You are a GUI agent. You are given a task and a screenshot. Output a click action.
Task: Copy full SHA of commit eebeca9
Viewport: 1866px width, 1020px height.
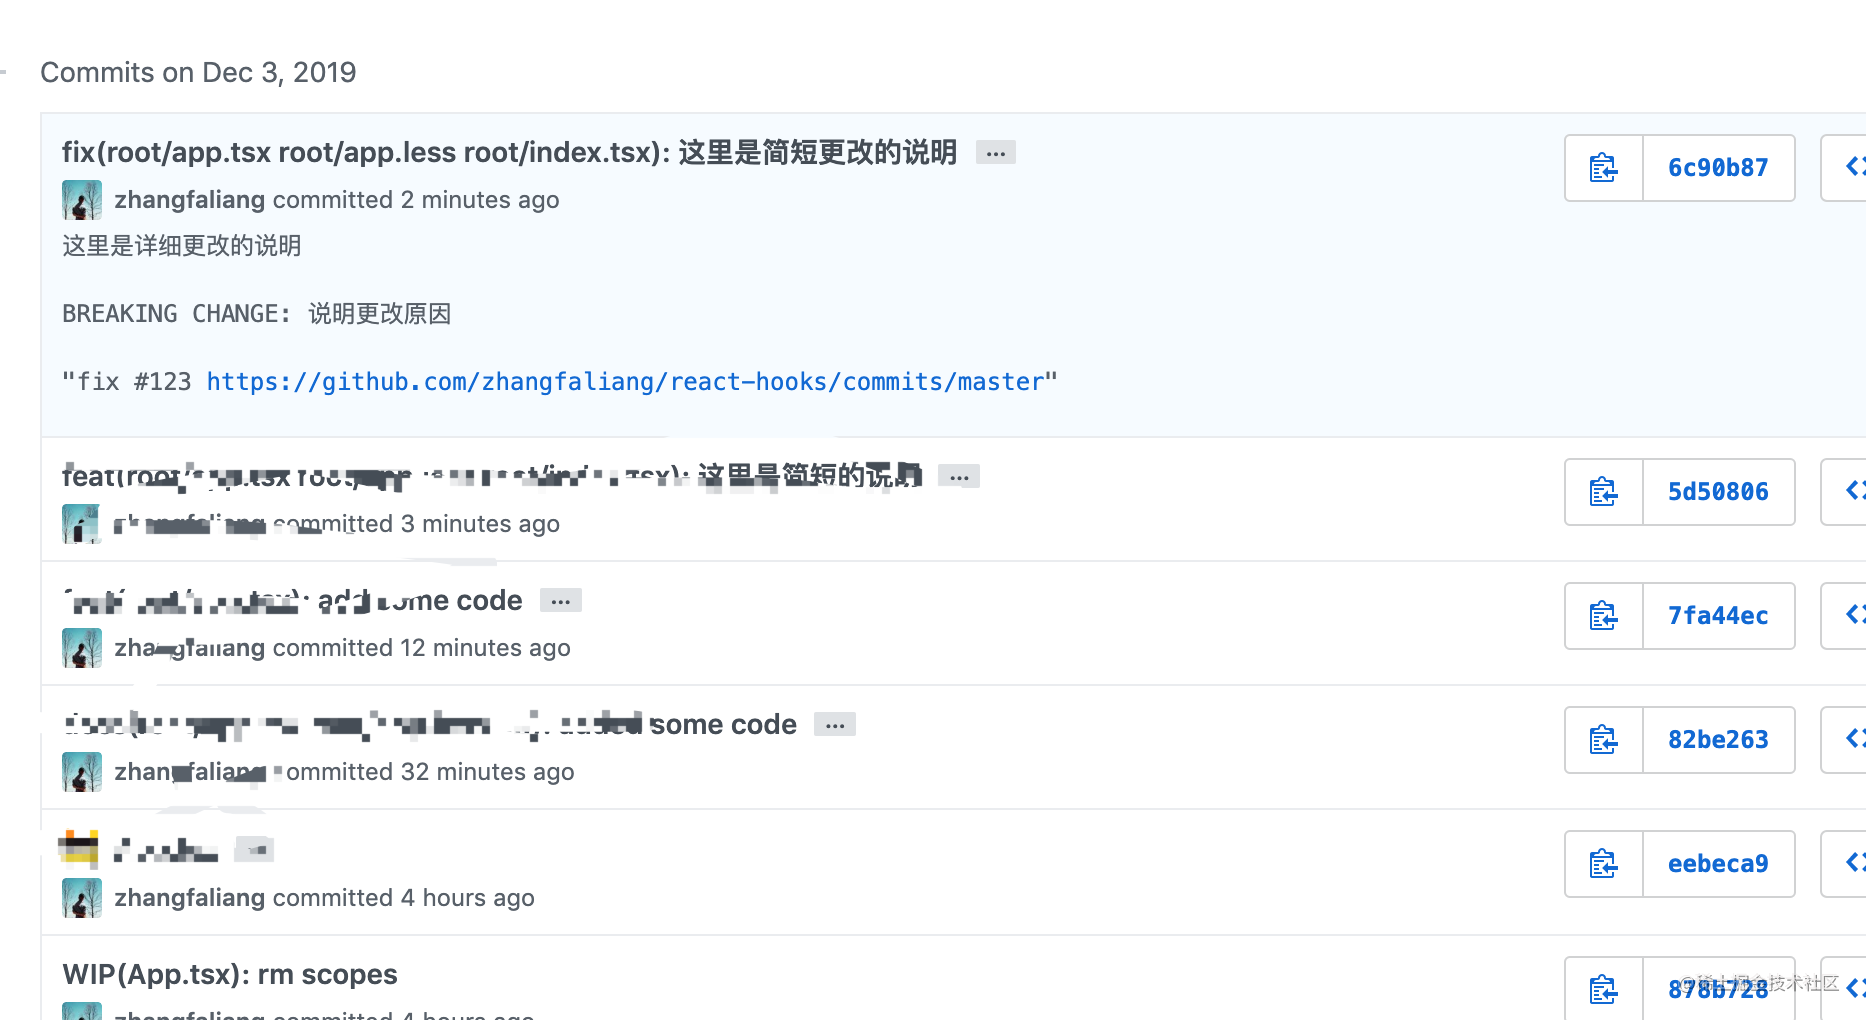1604,864
